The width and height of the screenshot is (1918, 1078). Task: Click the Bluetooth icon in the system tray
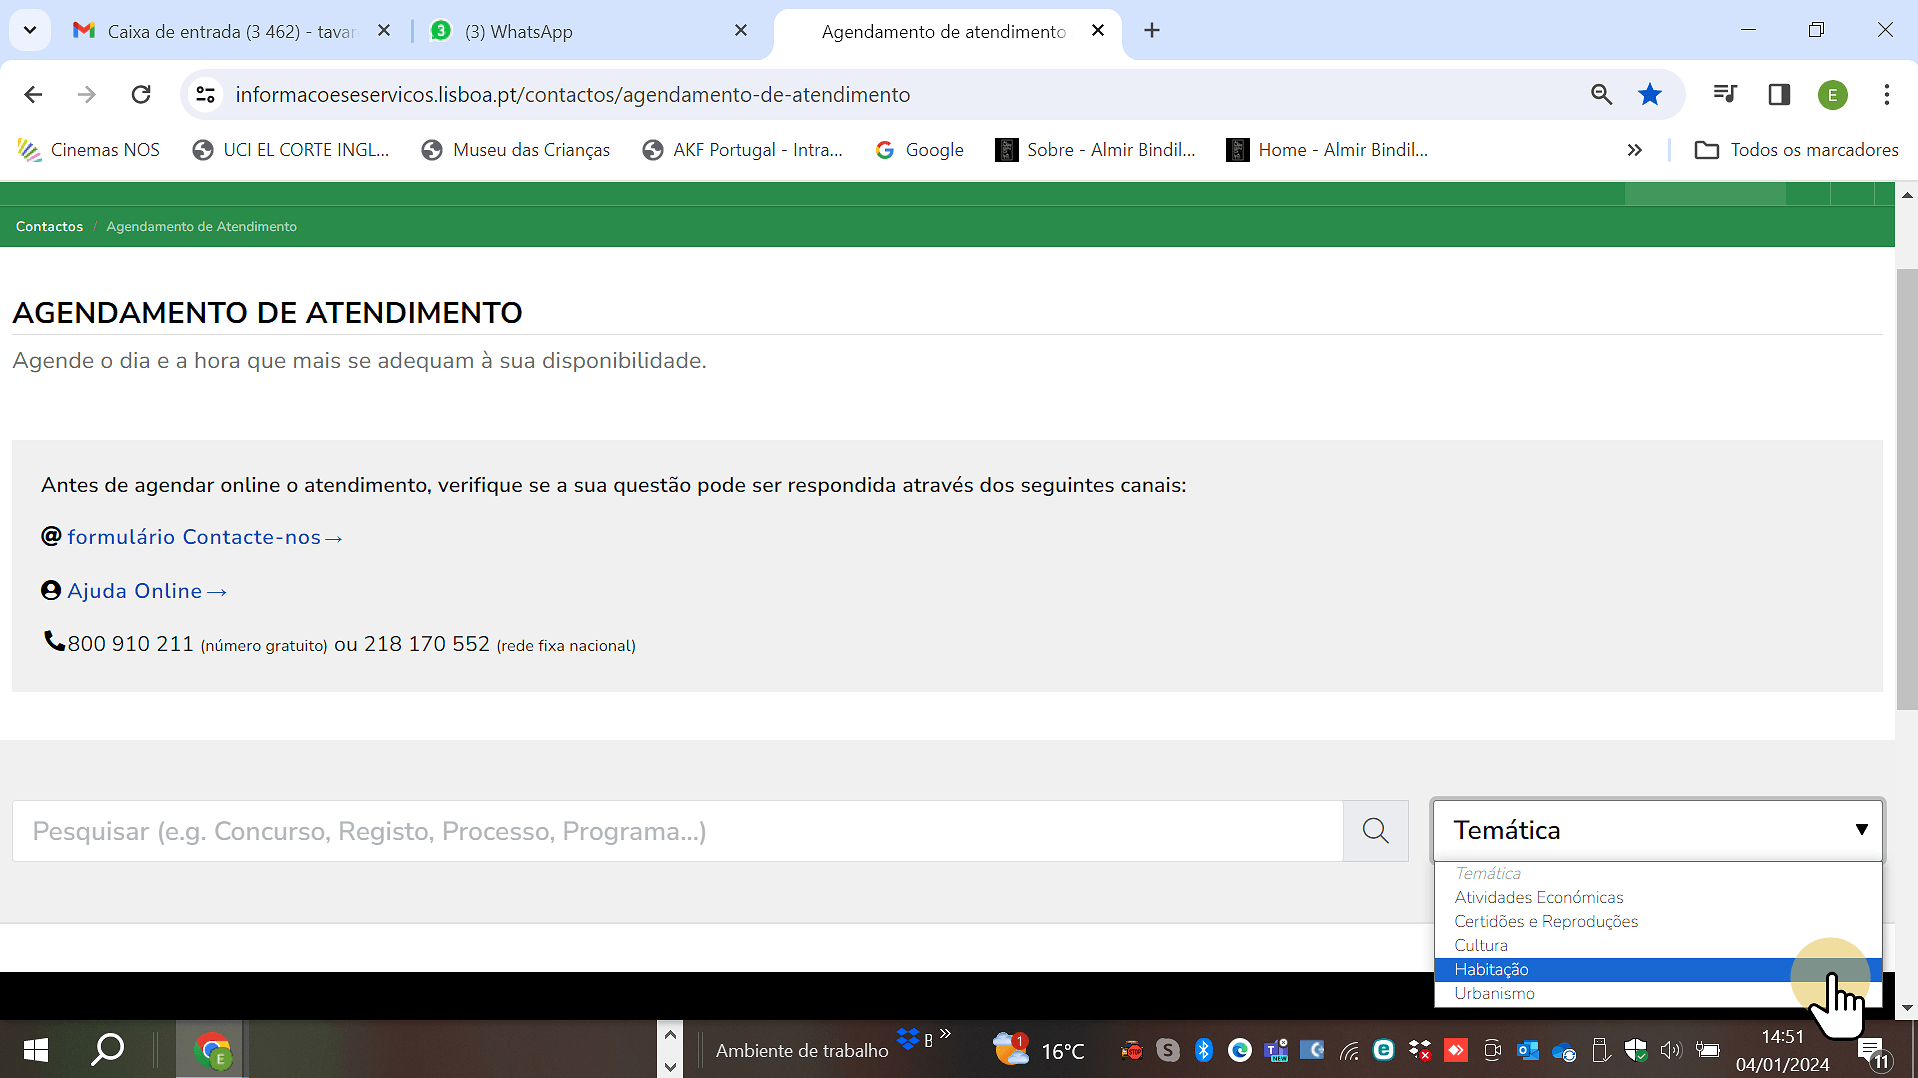click(x=1203, y=1050)
